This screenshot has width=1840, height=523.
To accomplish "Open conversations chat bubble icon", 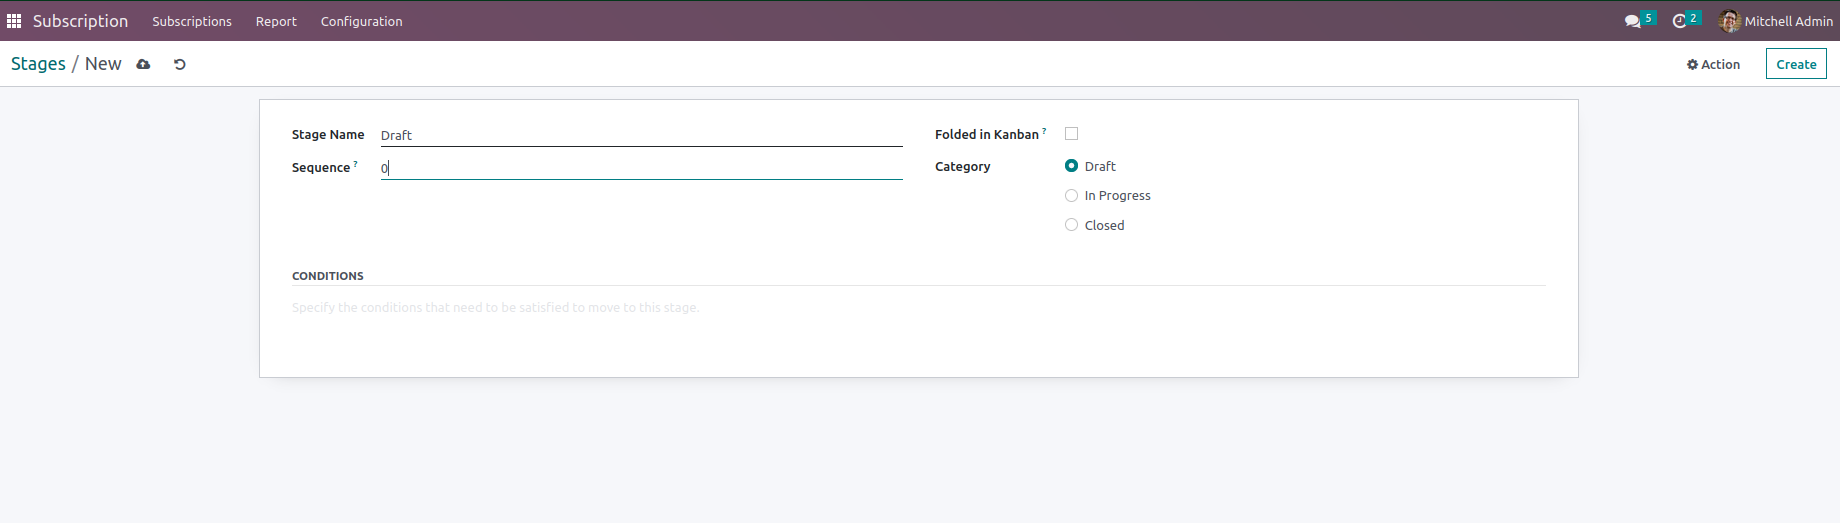I will [x=1632, y=21].
